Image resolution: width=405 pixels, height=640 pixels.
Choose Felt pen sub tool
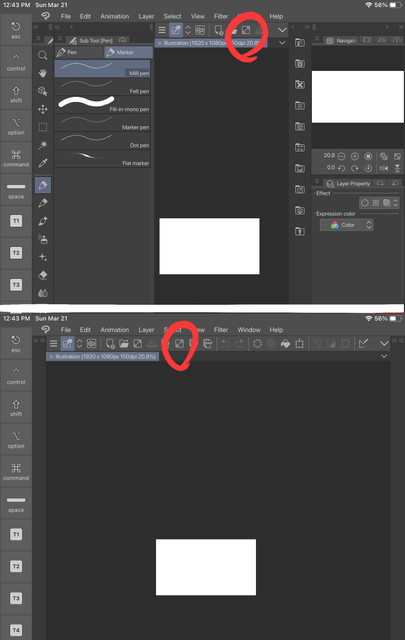(102, 87)
